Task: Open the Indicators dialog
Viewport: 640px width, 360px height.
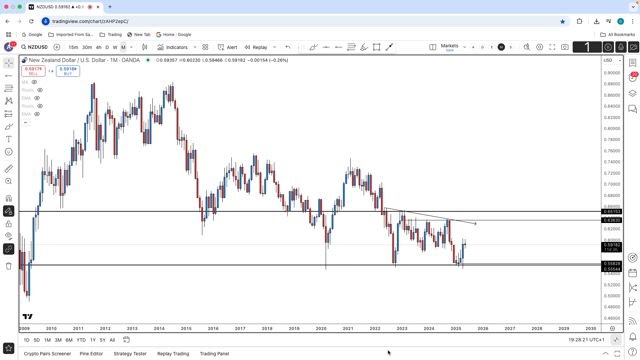Action: click(172, 47)
